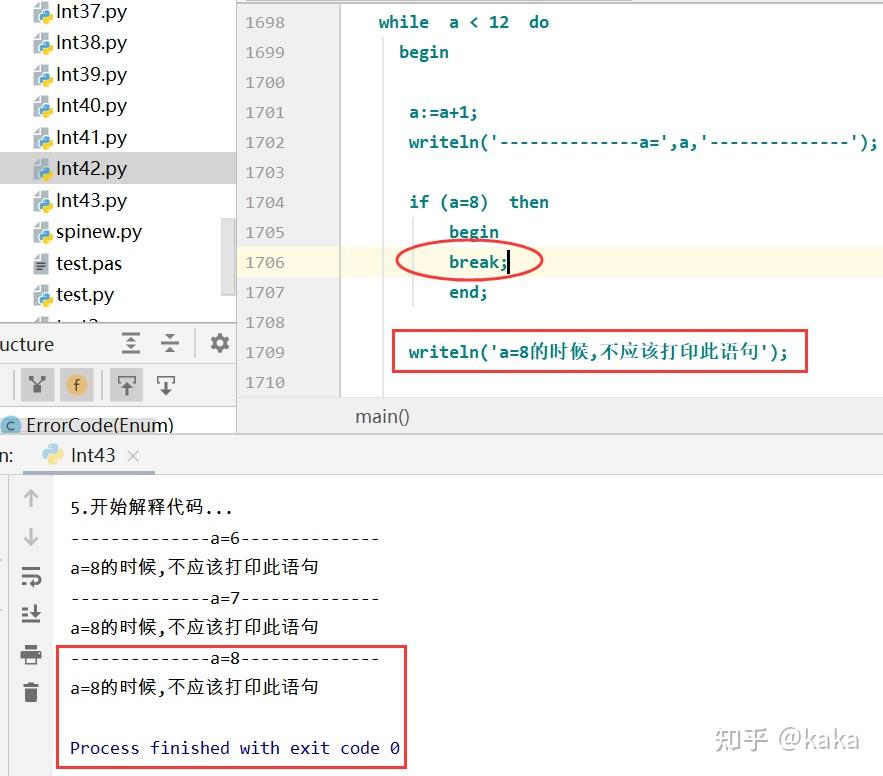883x776 pixels.
Task: Click the main() breadcrumb below editor
Action: point(382,417)
